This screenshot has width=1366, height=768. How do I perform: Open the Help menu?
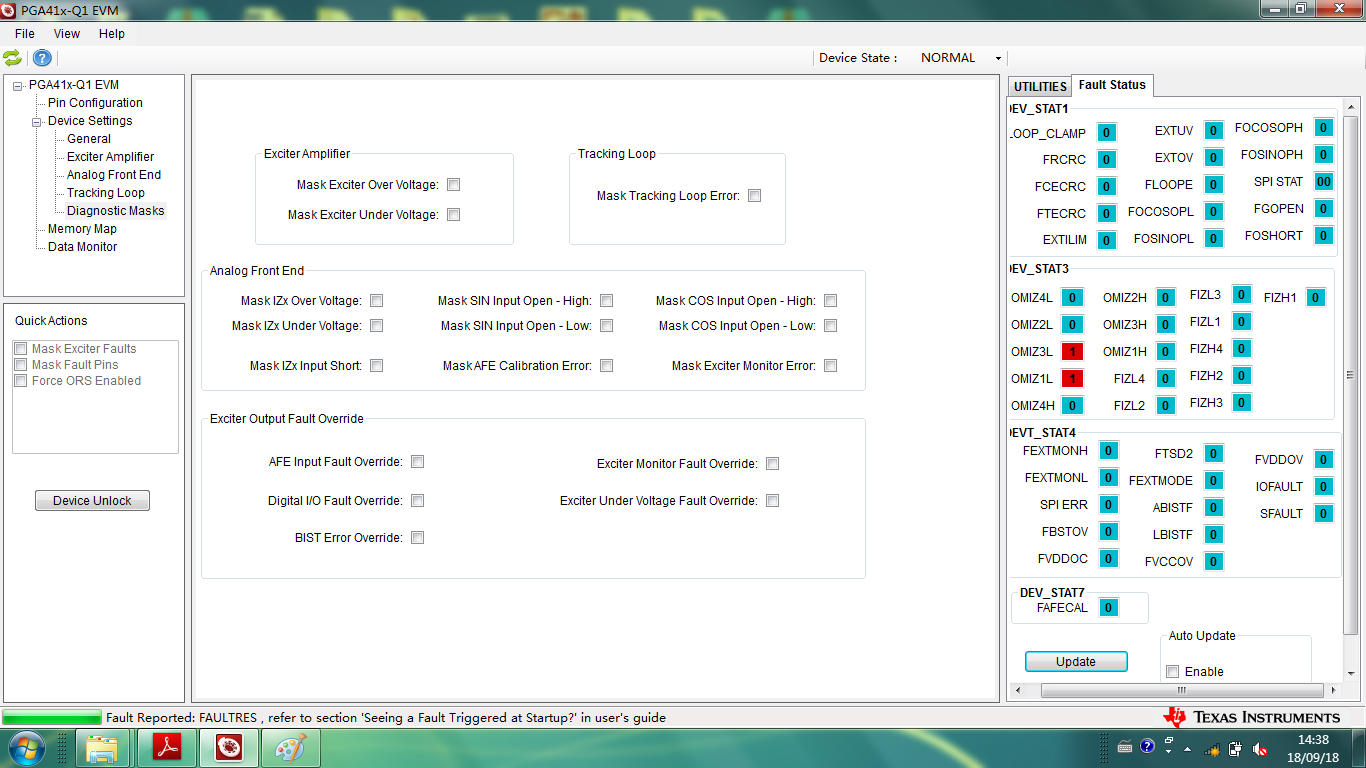coord(112,34)
